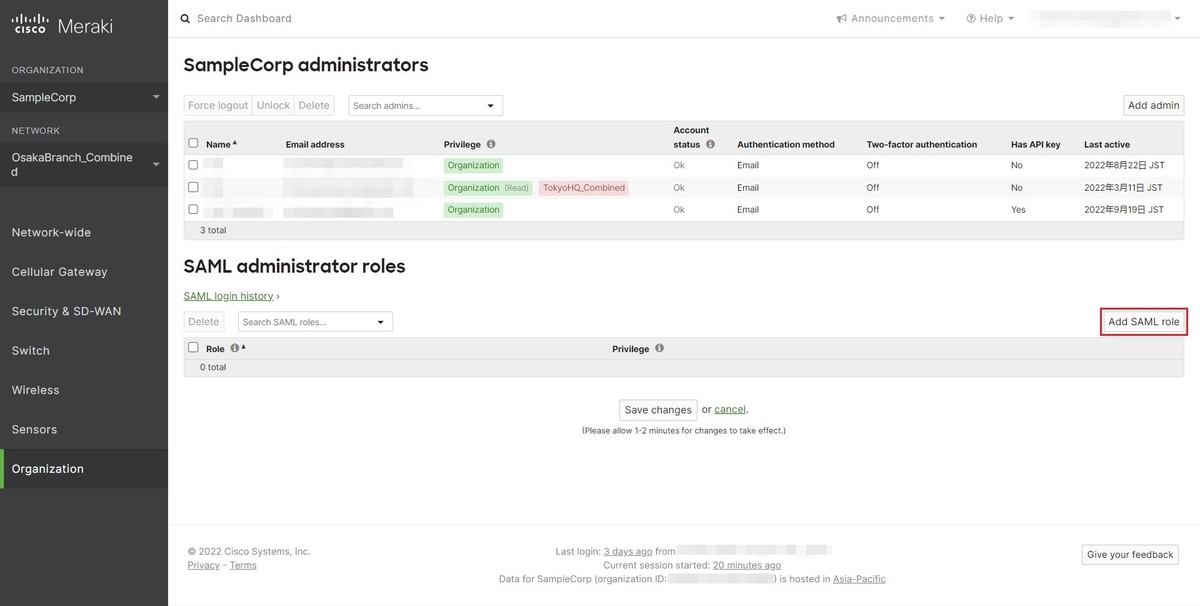
Task: Click the Add SAML role button
Action: [x=1144, y=322]
